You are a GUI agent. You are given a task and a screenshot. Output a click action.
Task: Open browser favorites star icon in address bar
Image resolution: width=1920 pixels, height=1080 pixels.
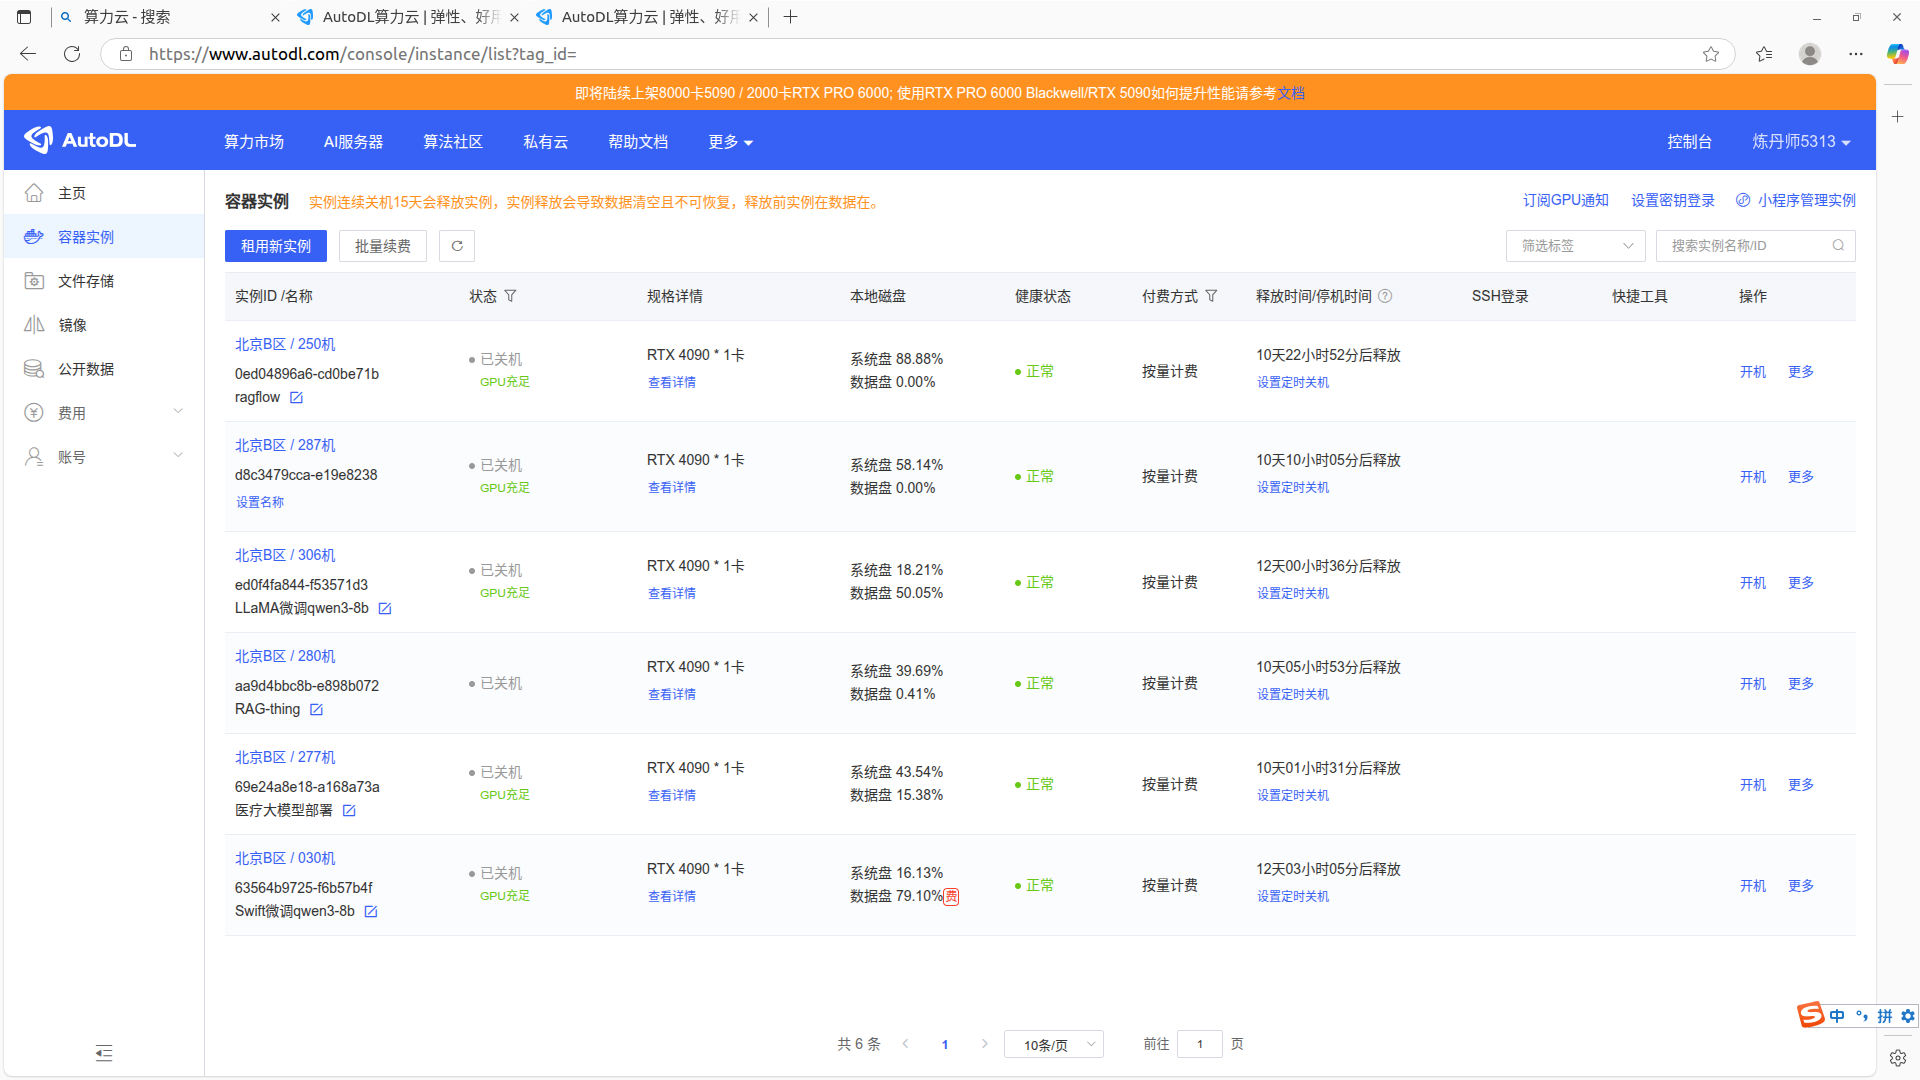pyautogui.click(x=1710, y=54)
